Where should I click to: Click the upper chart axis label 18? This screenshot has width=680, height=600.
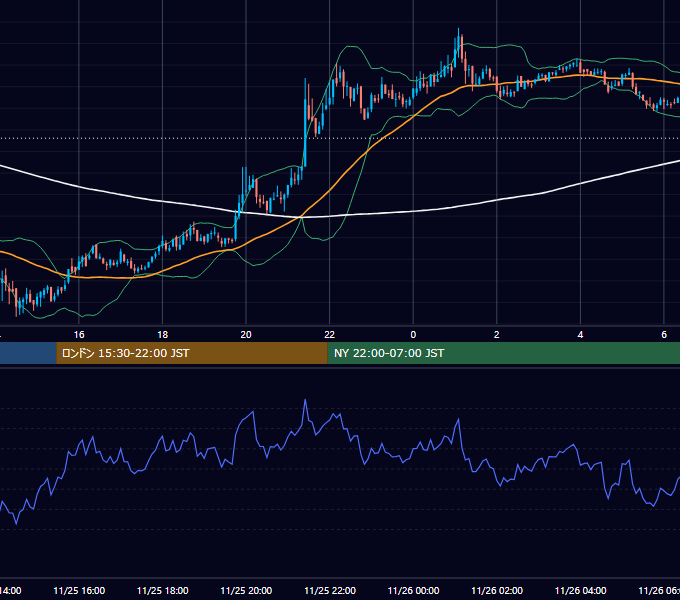tap(162, 335)
